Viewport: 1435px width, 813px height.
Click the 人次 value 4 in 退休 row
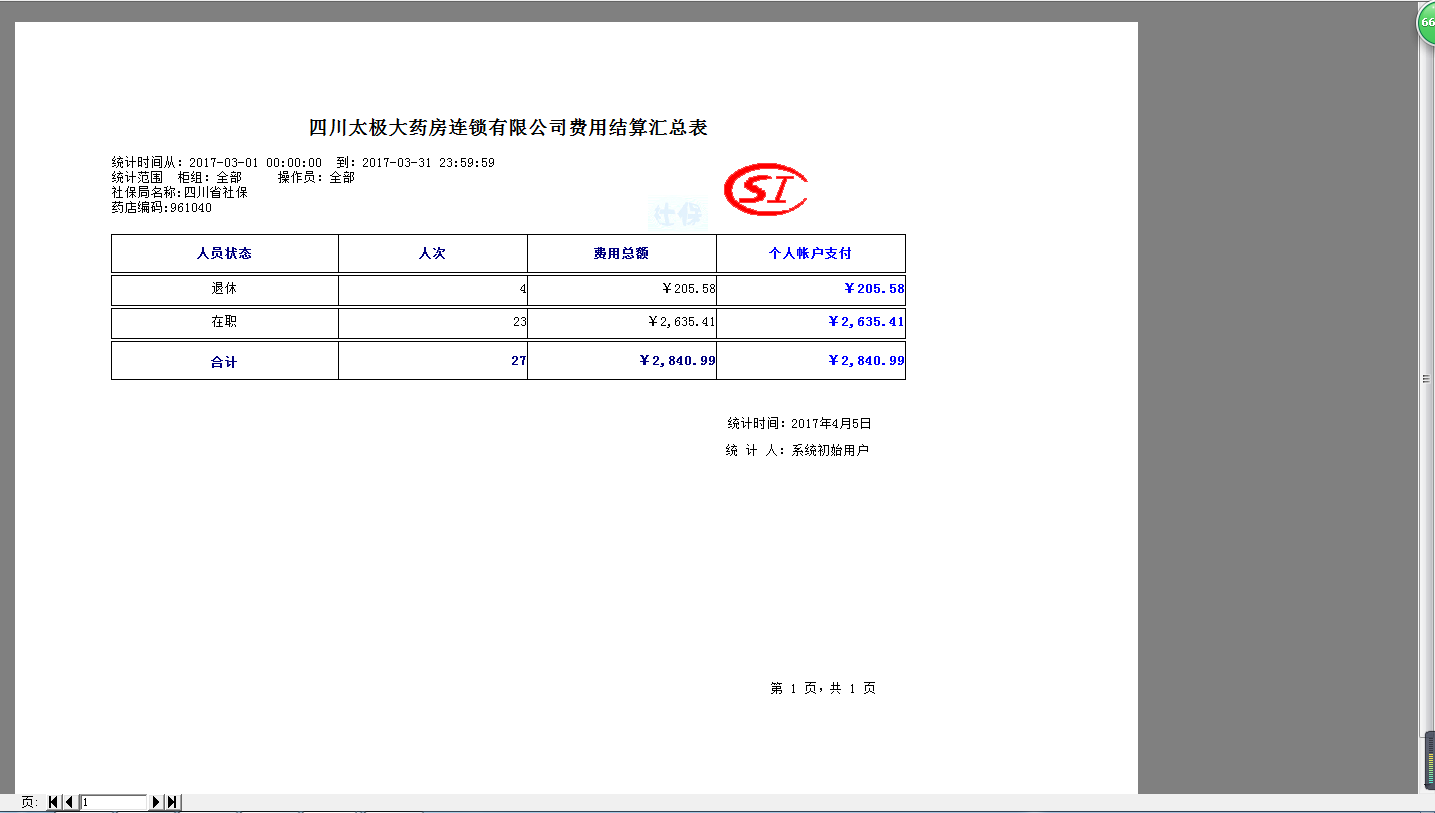click(x=523, y=289)
